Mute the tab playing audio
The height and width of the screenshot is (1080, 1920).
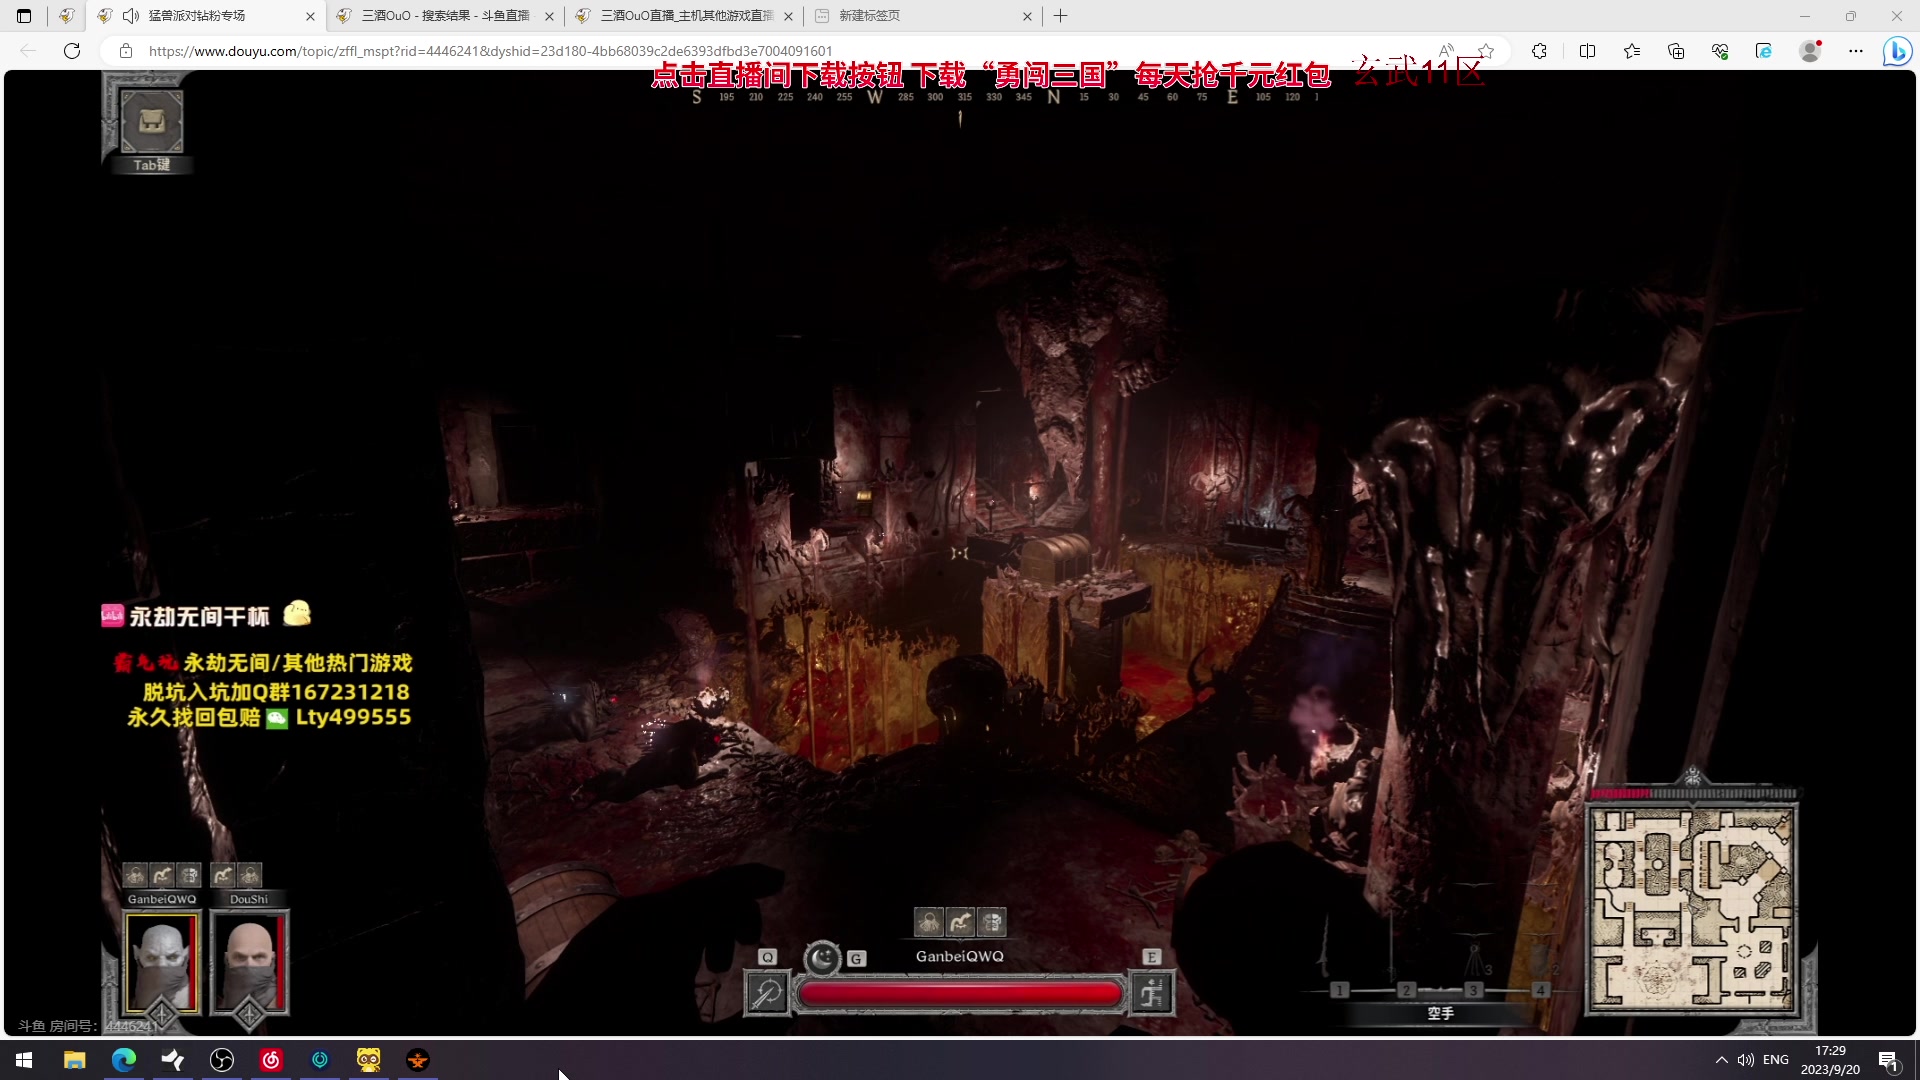click(130, 16)
